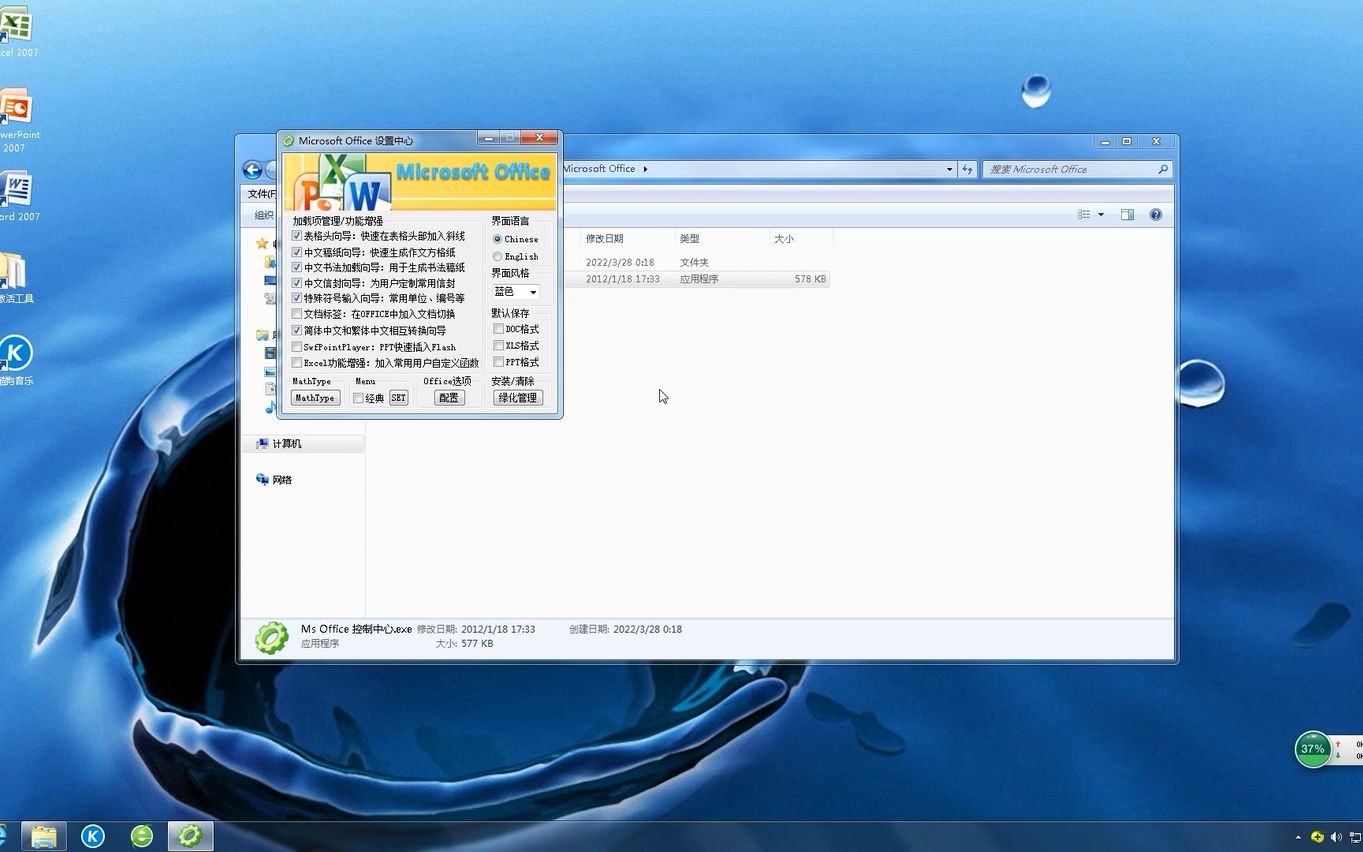Click 组织 on the Explorer toolbar
The width and height of the screenshot is (1363, 852).
tap(264, 215)
